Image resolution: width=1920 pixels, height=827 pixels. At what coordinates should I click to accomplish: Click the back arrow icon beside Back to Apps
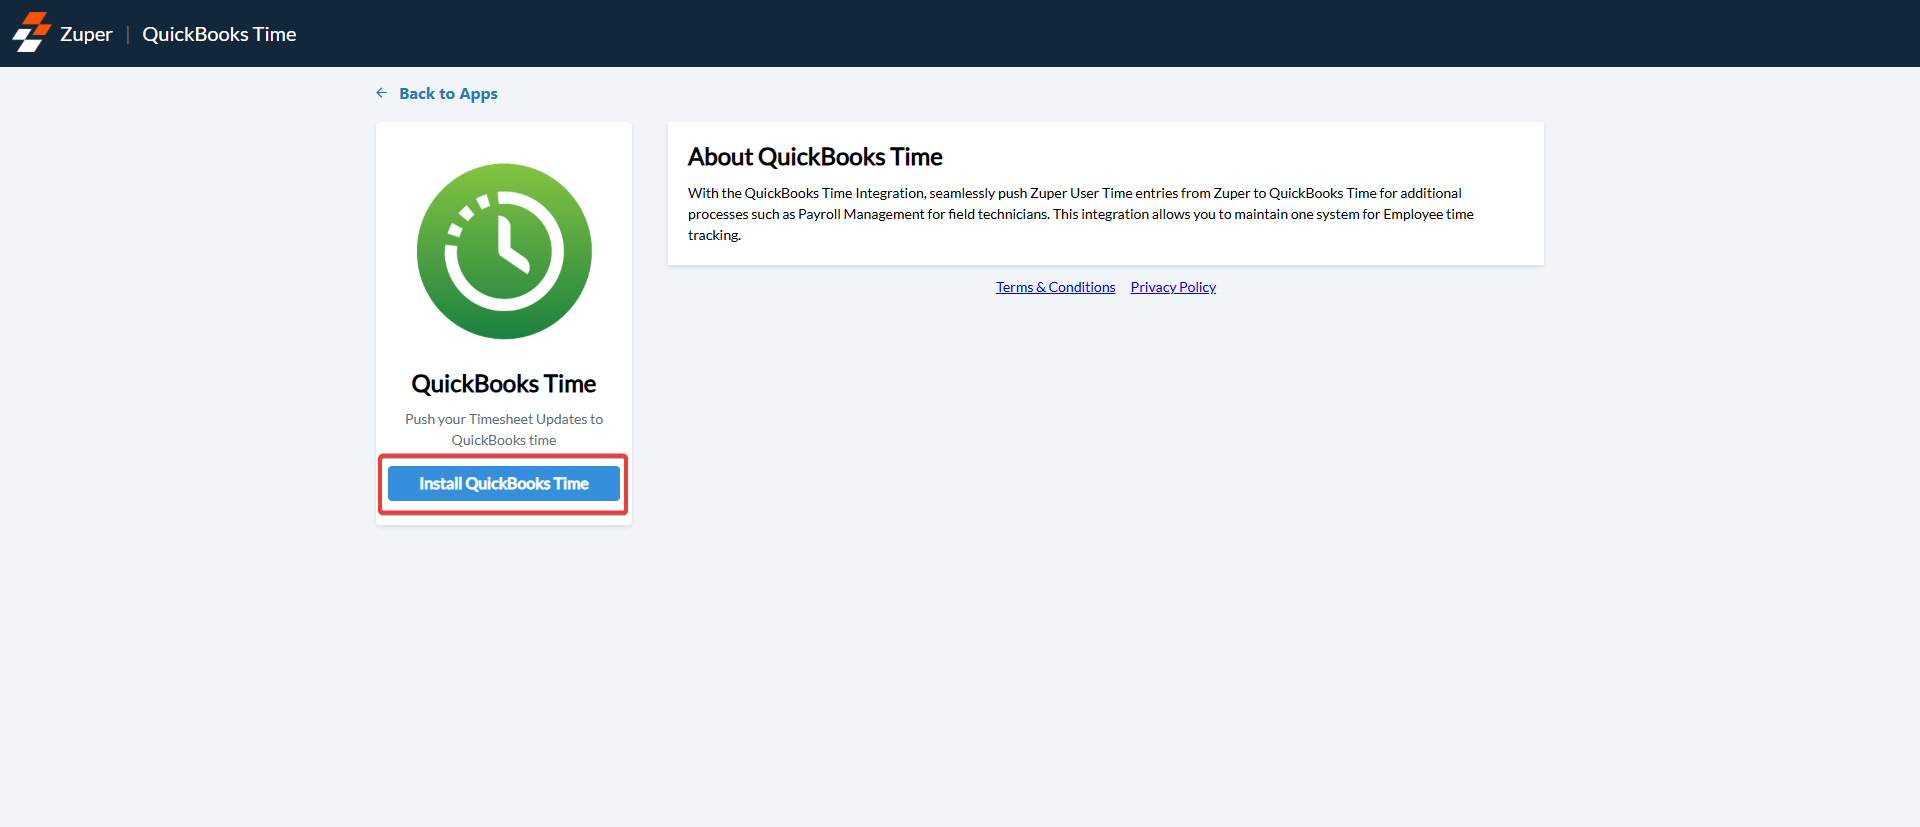382,93
